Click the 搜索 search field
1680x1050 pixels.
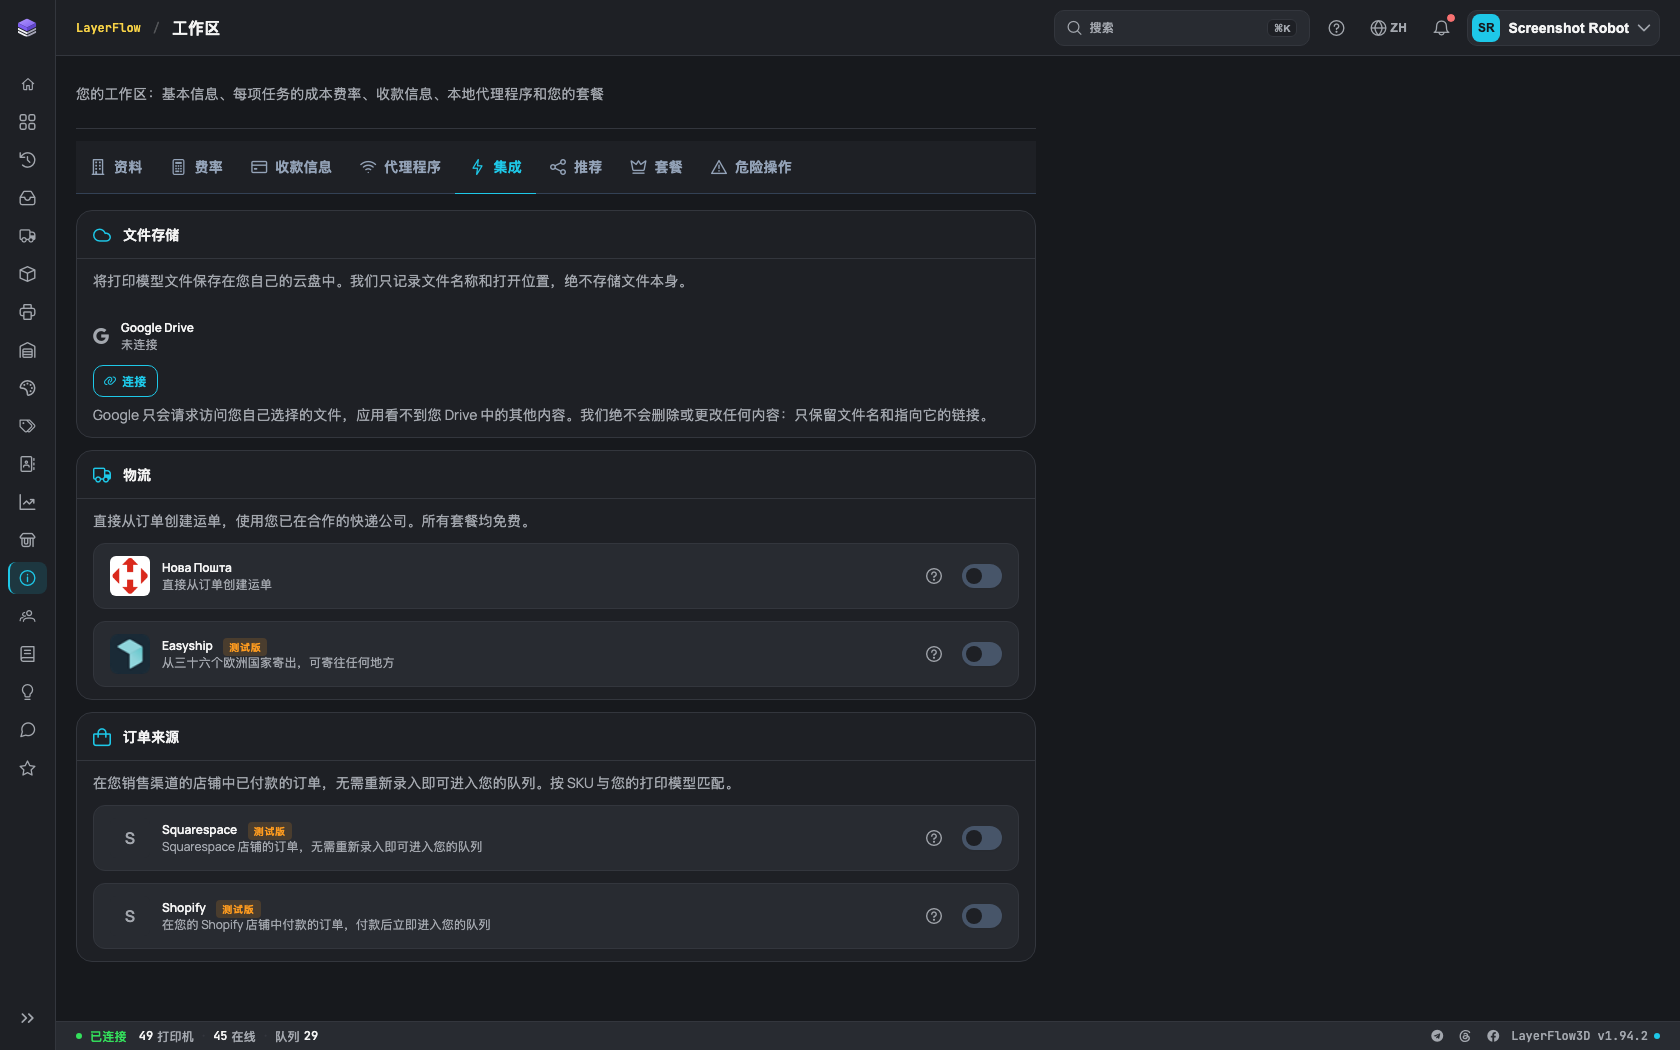(1181, 28)
